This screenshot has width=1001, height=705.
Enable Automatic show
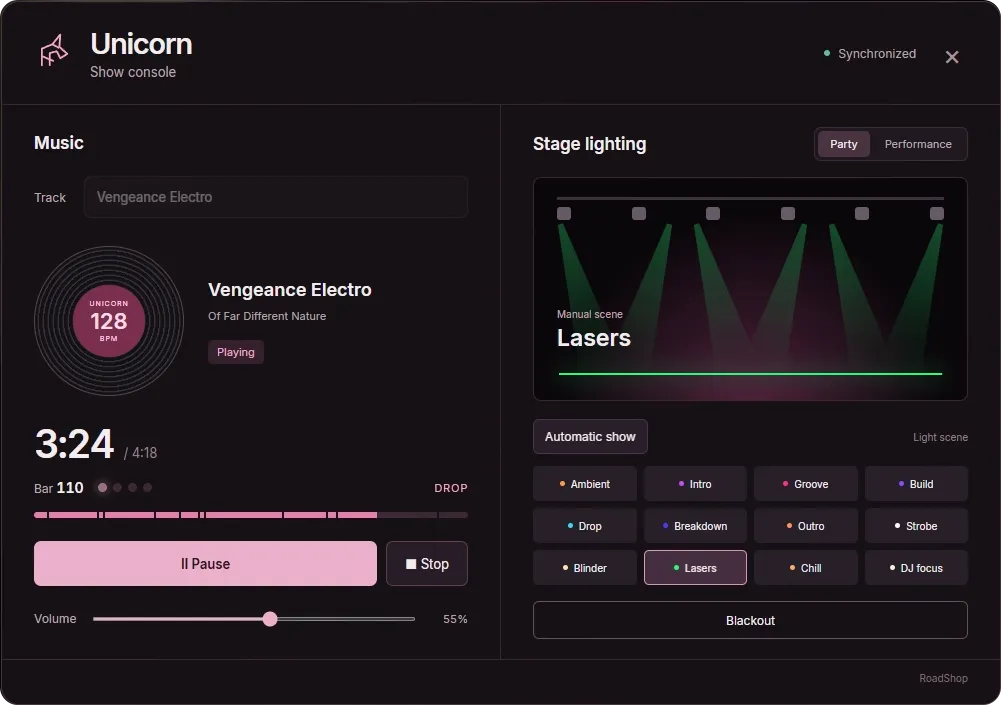[590, 436]
